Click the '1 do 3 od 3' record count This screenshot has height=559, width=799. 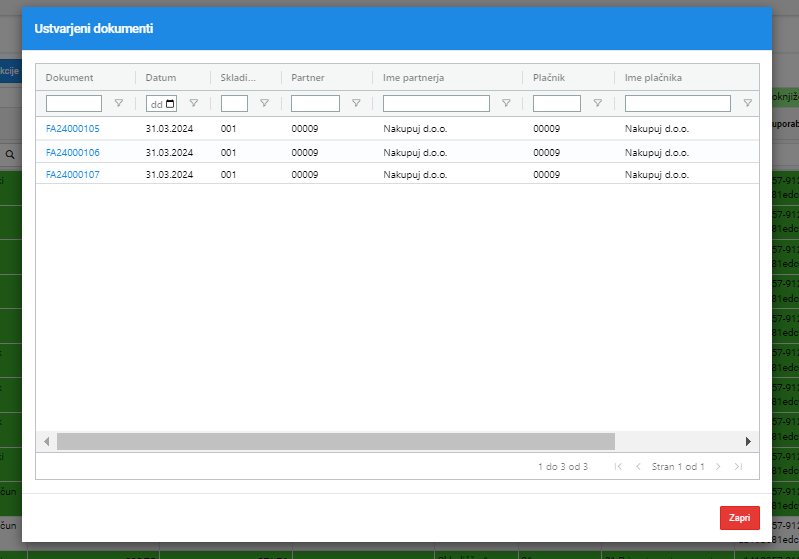click(563, 467)
